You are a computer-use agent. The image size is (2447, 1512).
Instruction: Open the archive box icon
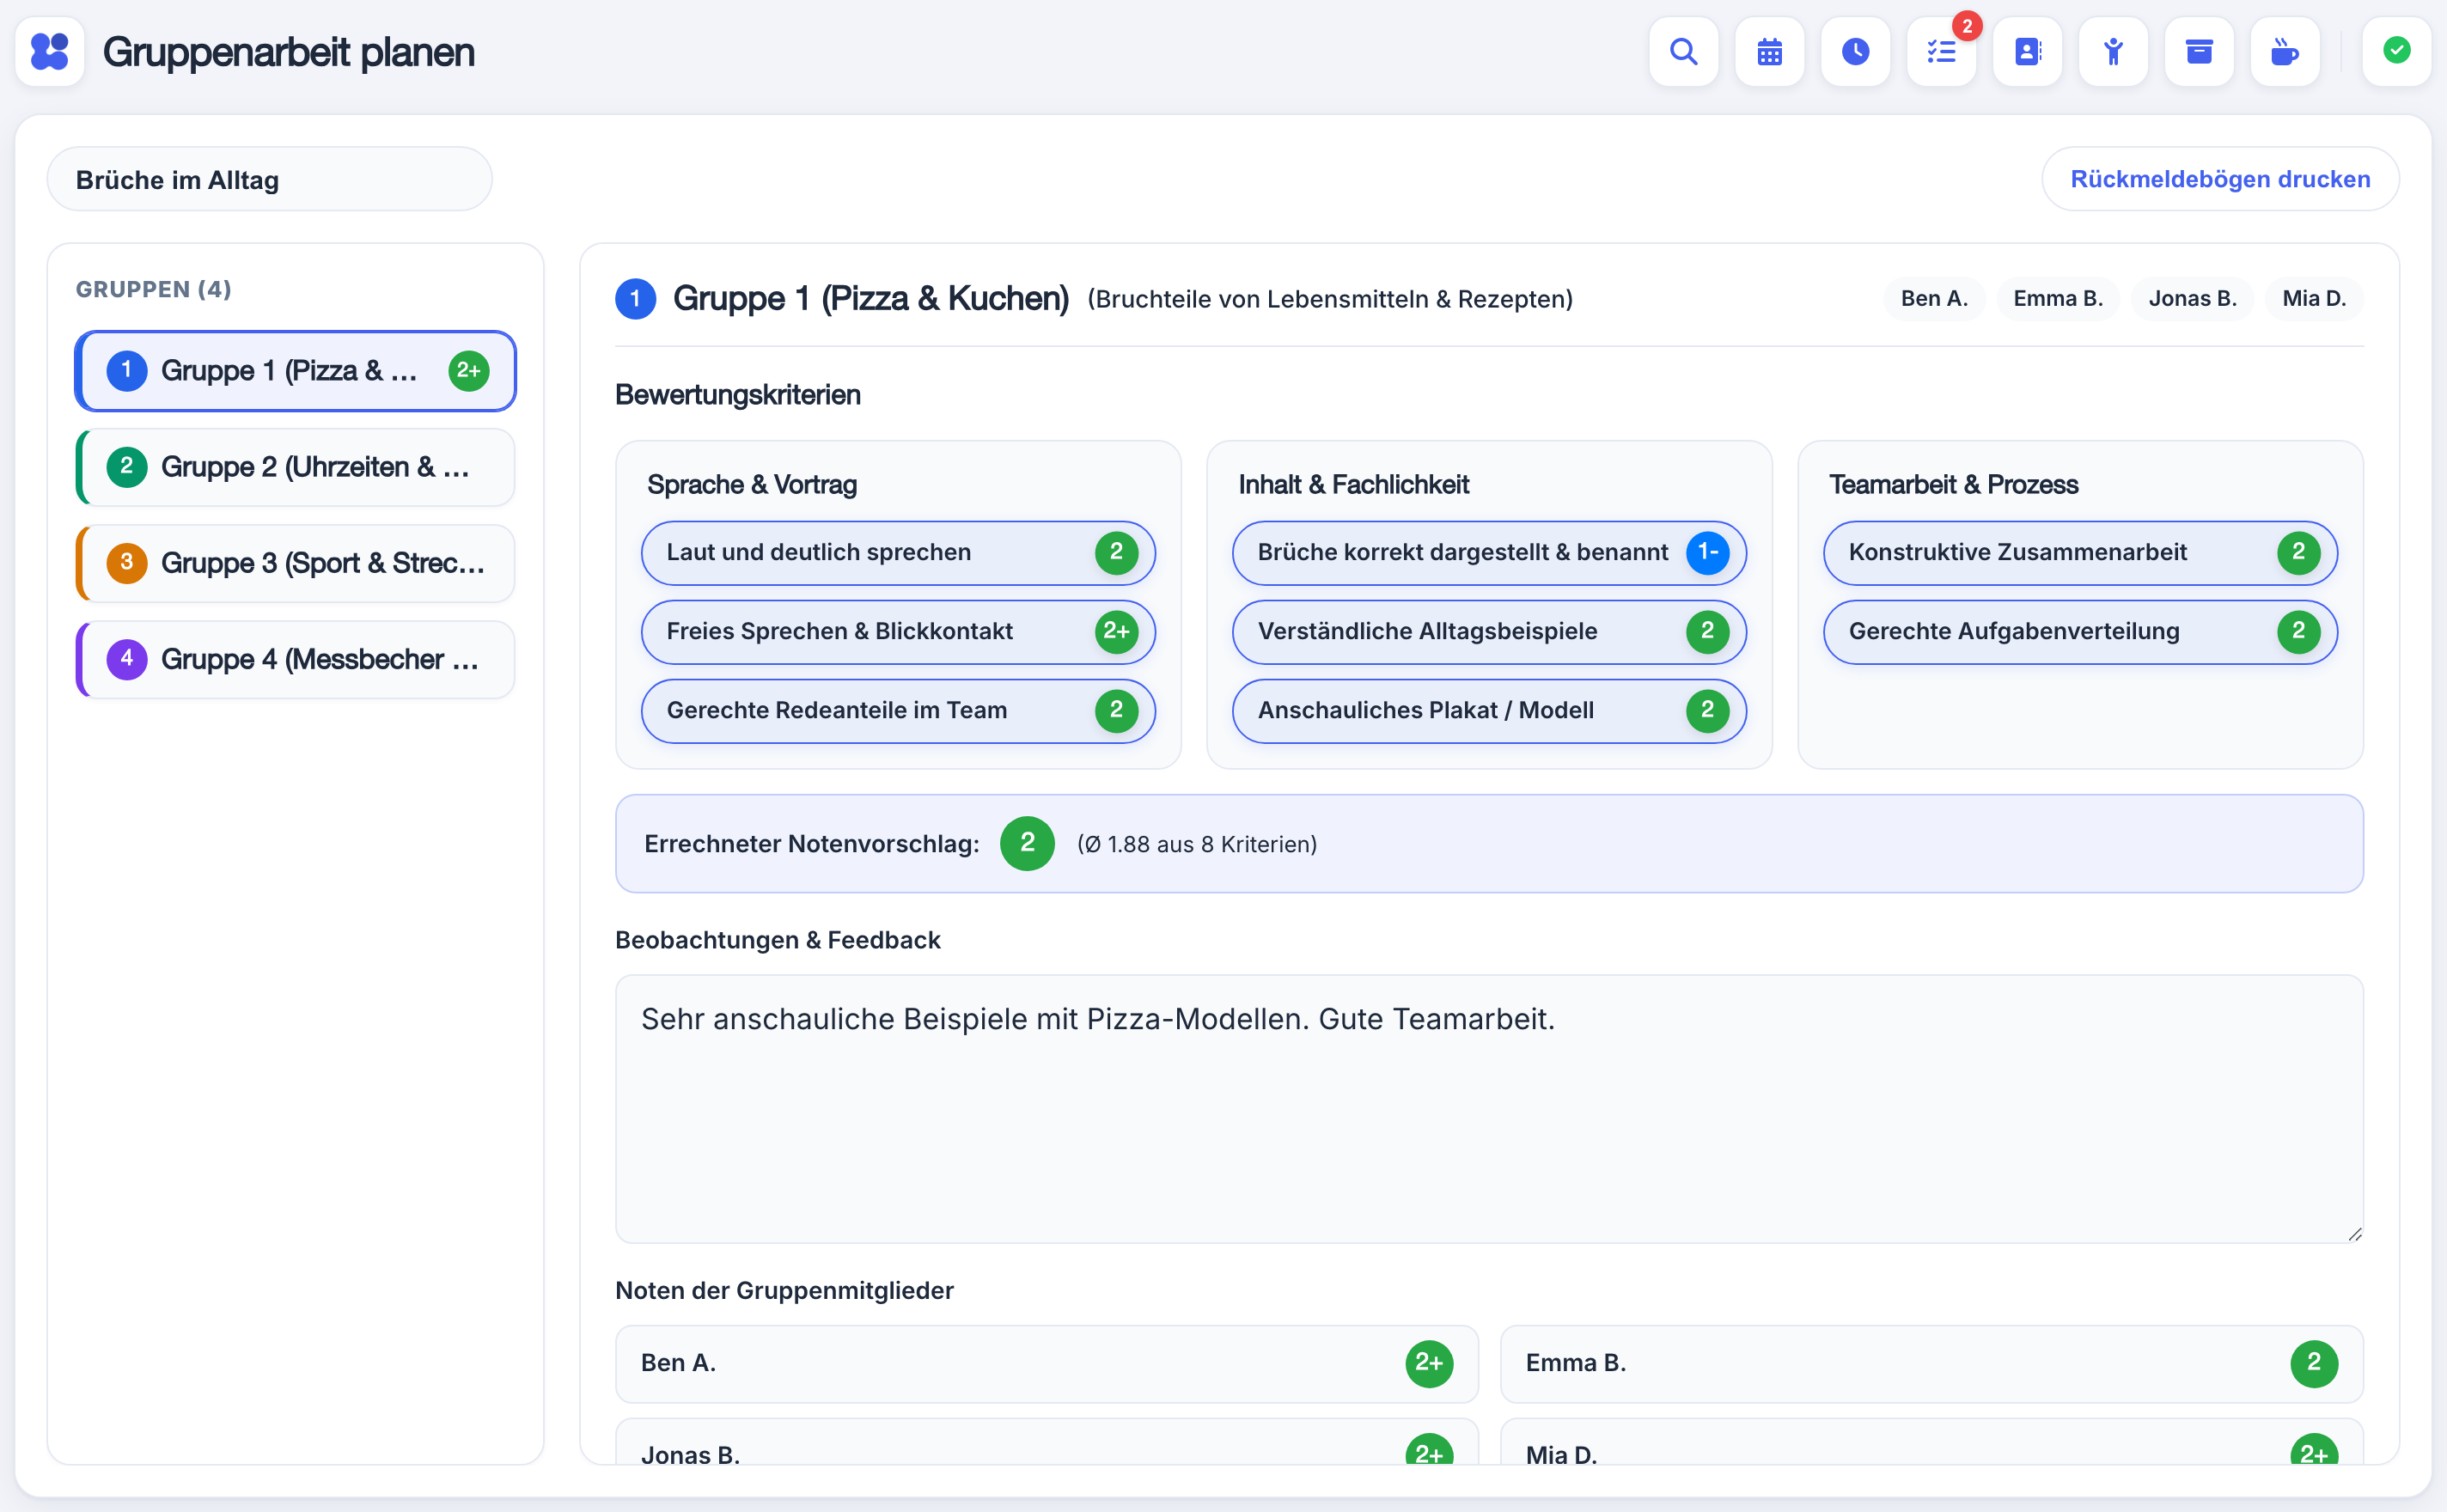point(2199,51)
